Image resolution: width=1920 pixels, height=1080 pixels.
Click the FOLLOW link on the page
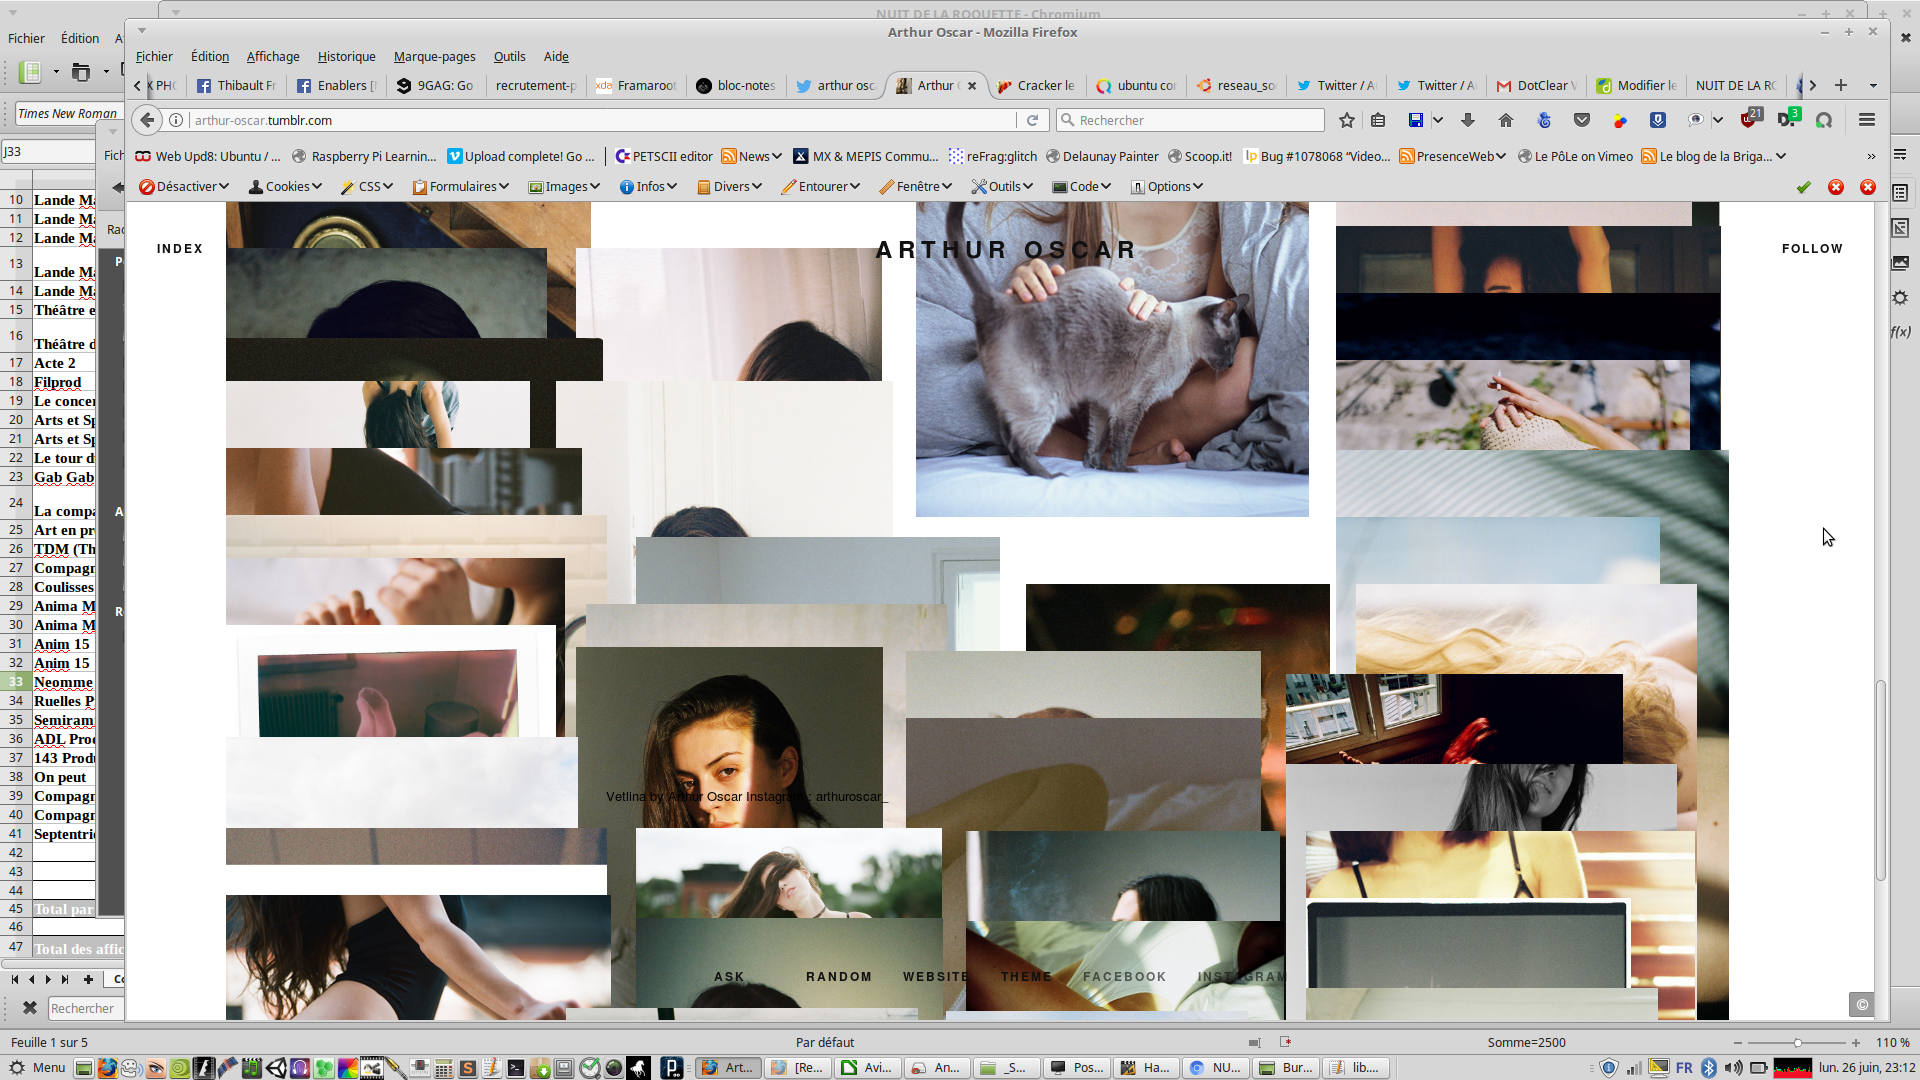(x=1811, y=249)
